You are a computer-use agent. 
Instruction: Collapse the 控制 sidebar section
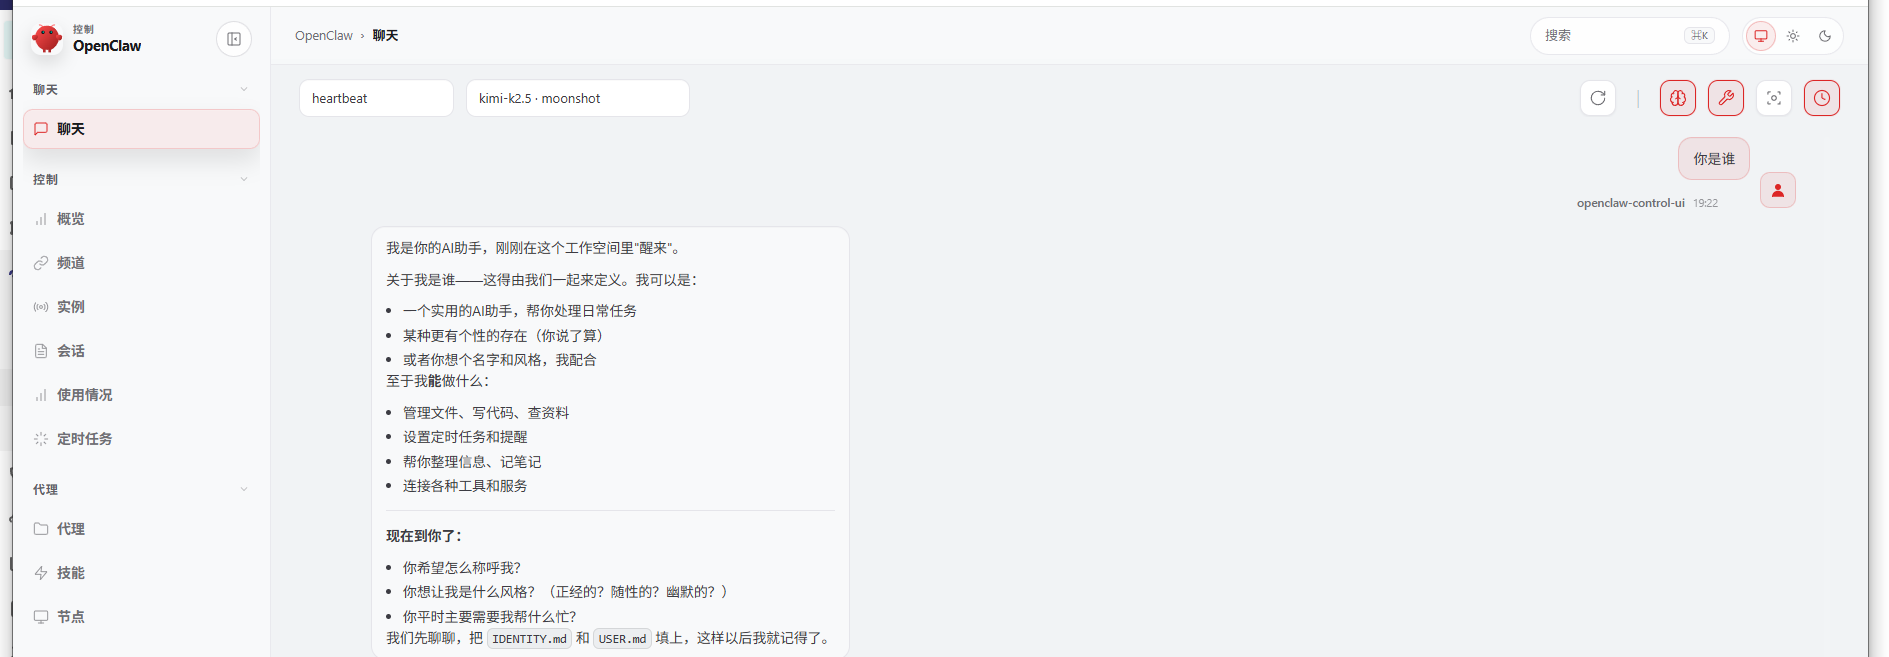(243, 180)
